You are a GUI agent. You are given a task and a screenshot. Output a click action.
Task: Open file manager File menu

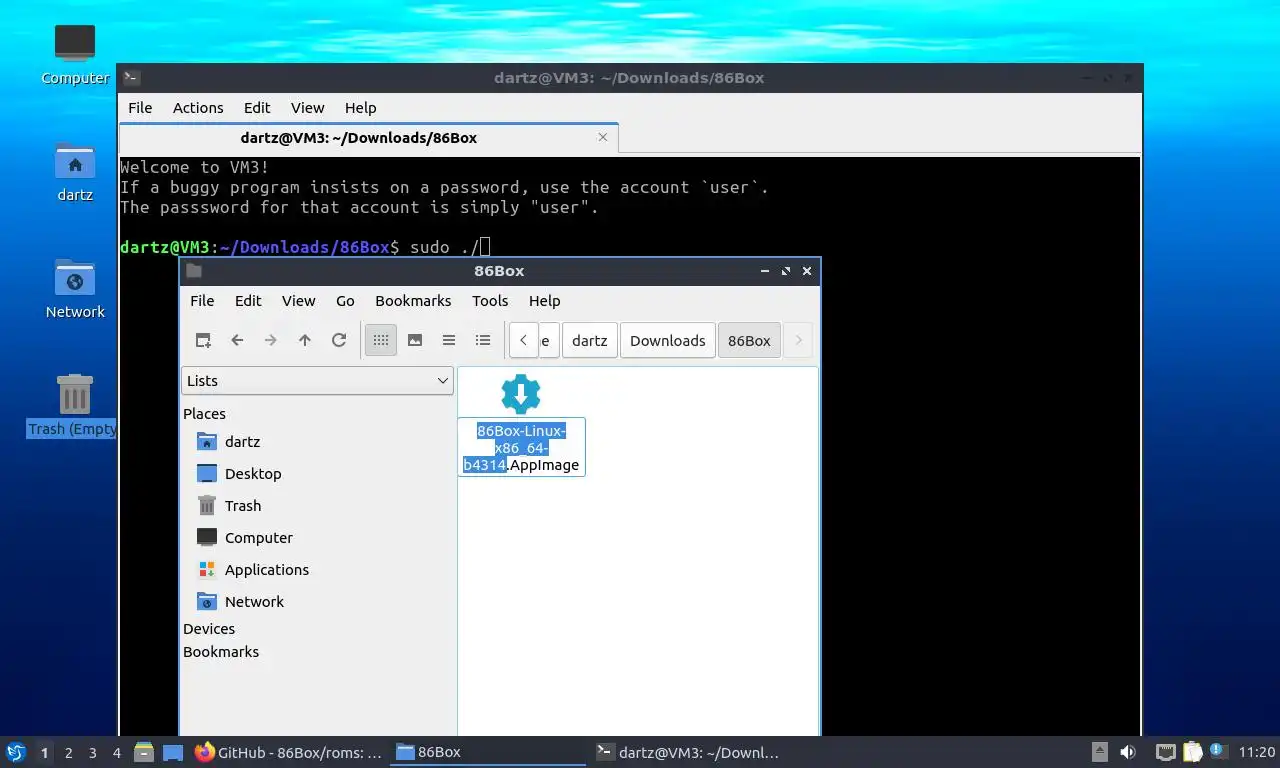click(202, 300)
